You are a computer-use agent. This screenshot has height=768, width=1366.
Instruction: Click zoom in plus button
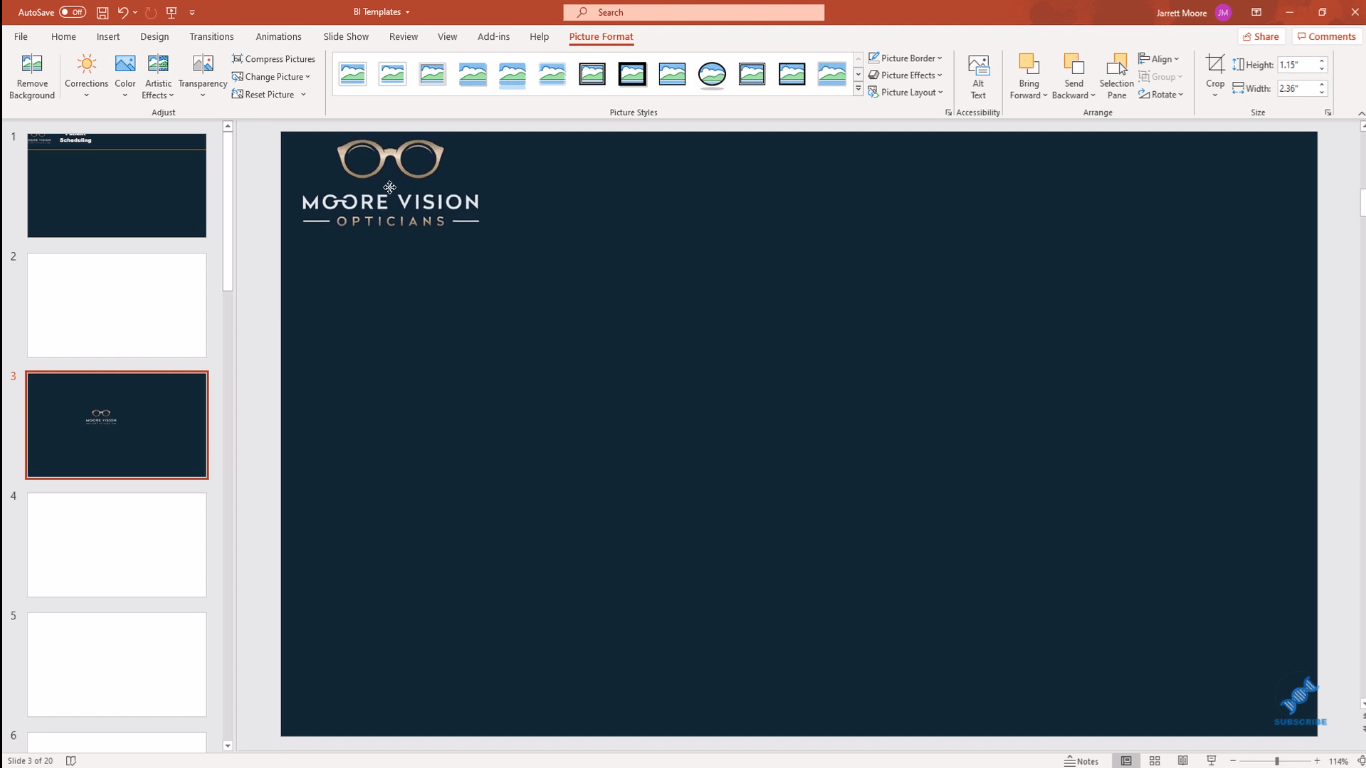tap(1319, 761)
